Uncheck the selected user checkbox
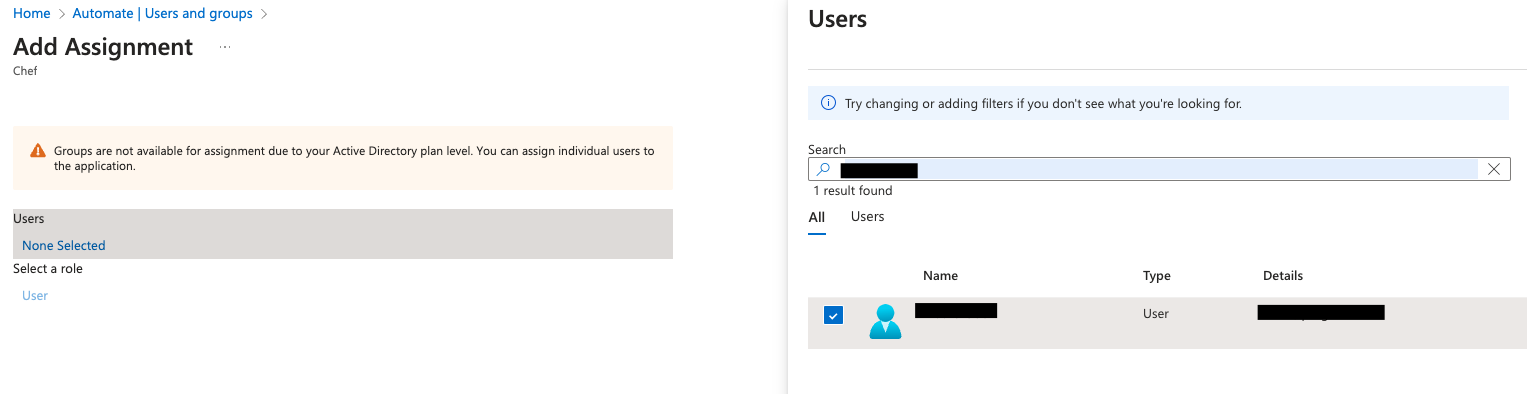Viewport: 1527px width, 394px height. (833, 315)
